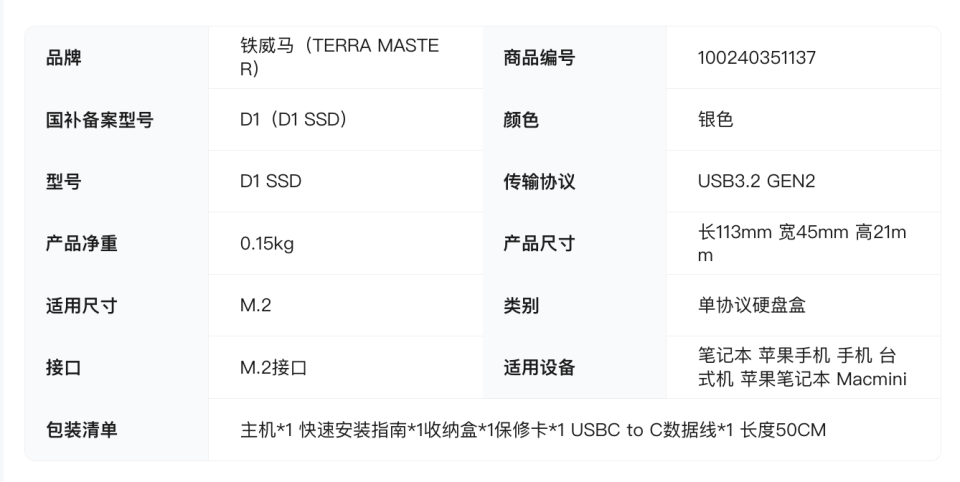Click the 品牌 label cell

pos(64,58)
